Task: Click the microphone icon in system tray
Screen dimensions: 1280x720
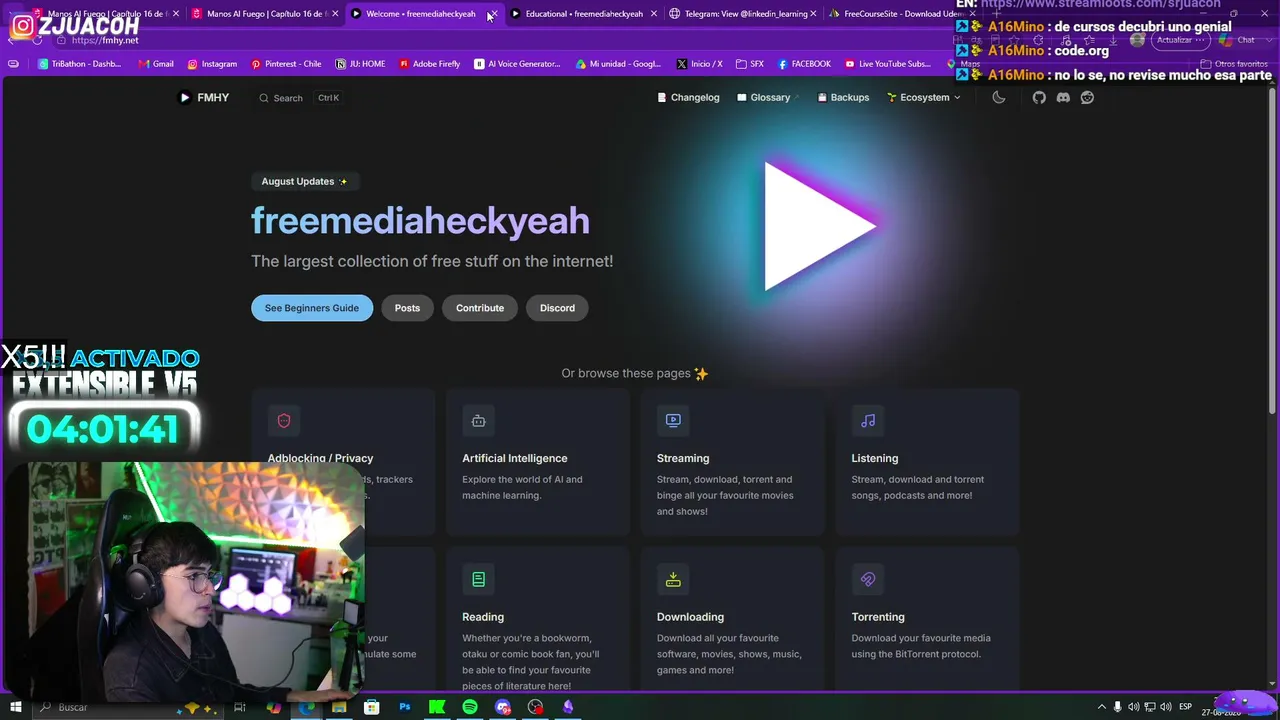Action: coord(1118,707)
